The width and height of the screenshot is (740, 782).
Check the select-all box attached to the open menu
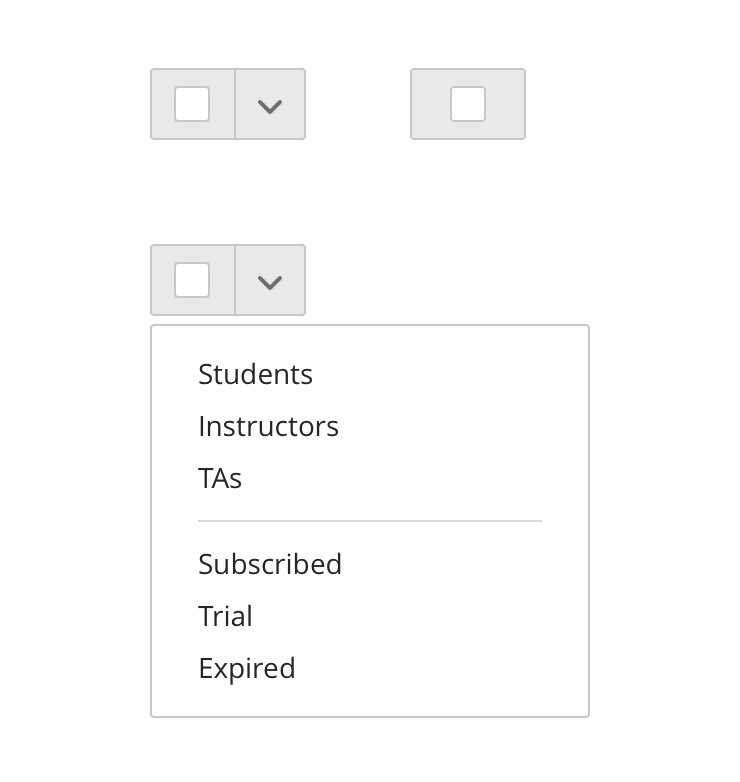click(x=192, y=280)
